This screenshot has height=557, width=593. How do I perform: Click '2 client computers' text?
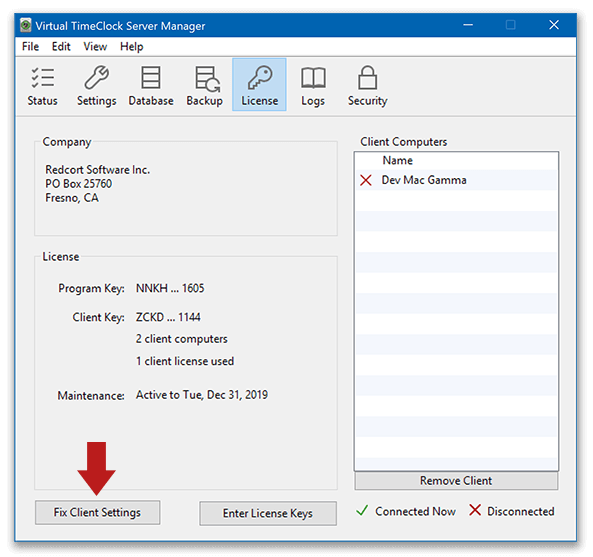182,339
